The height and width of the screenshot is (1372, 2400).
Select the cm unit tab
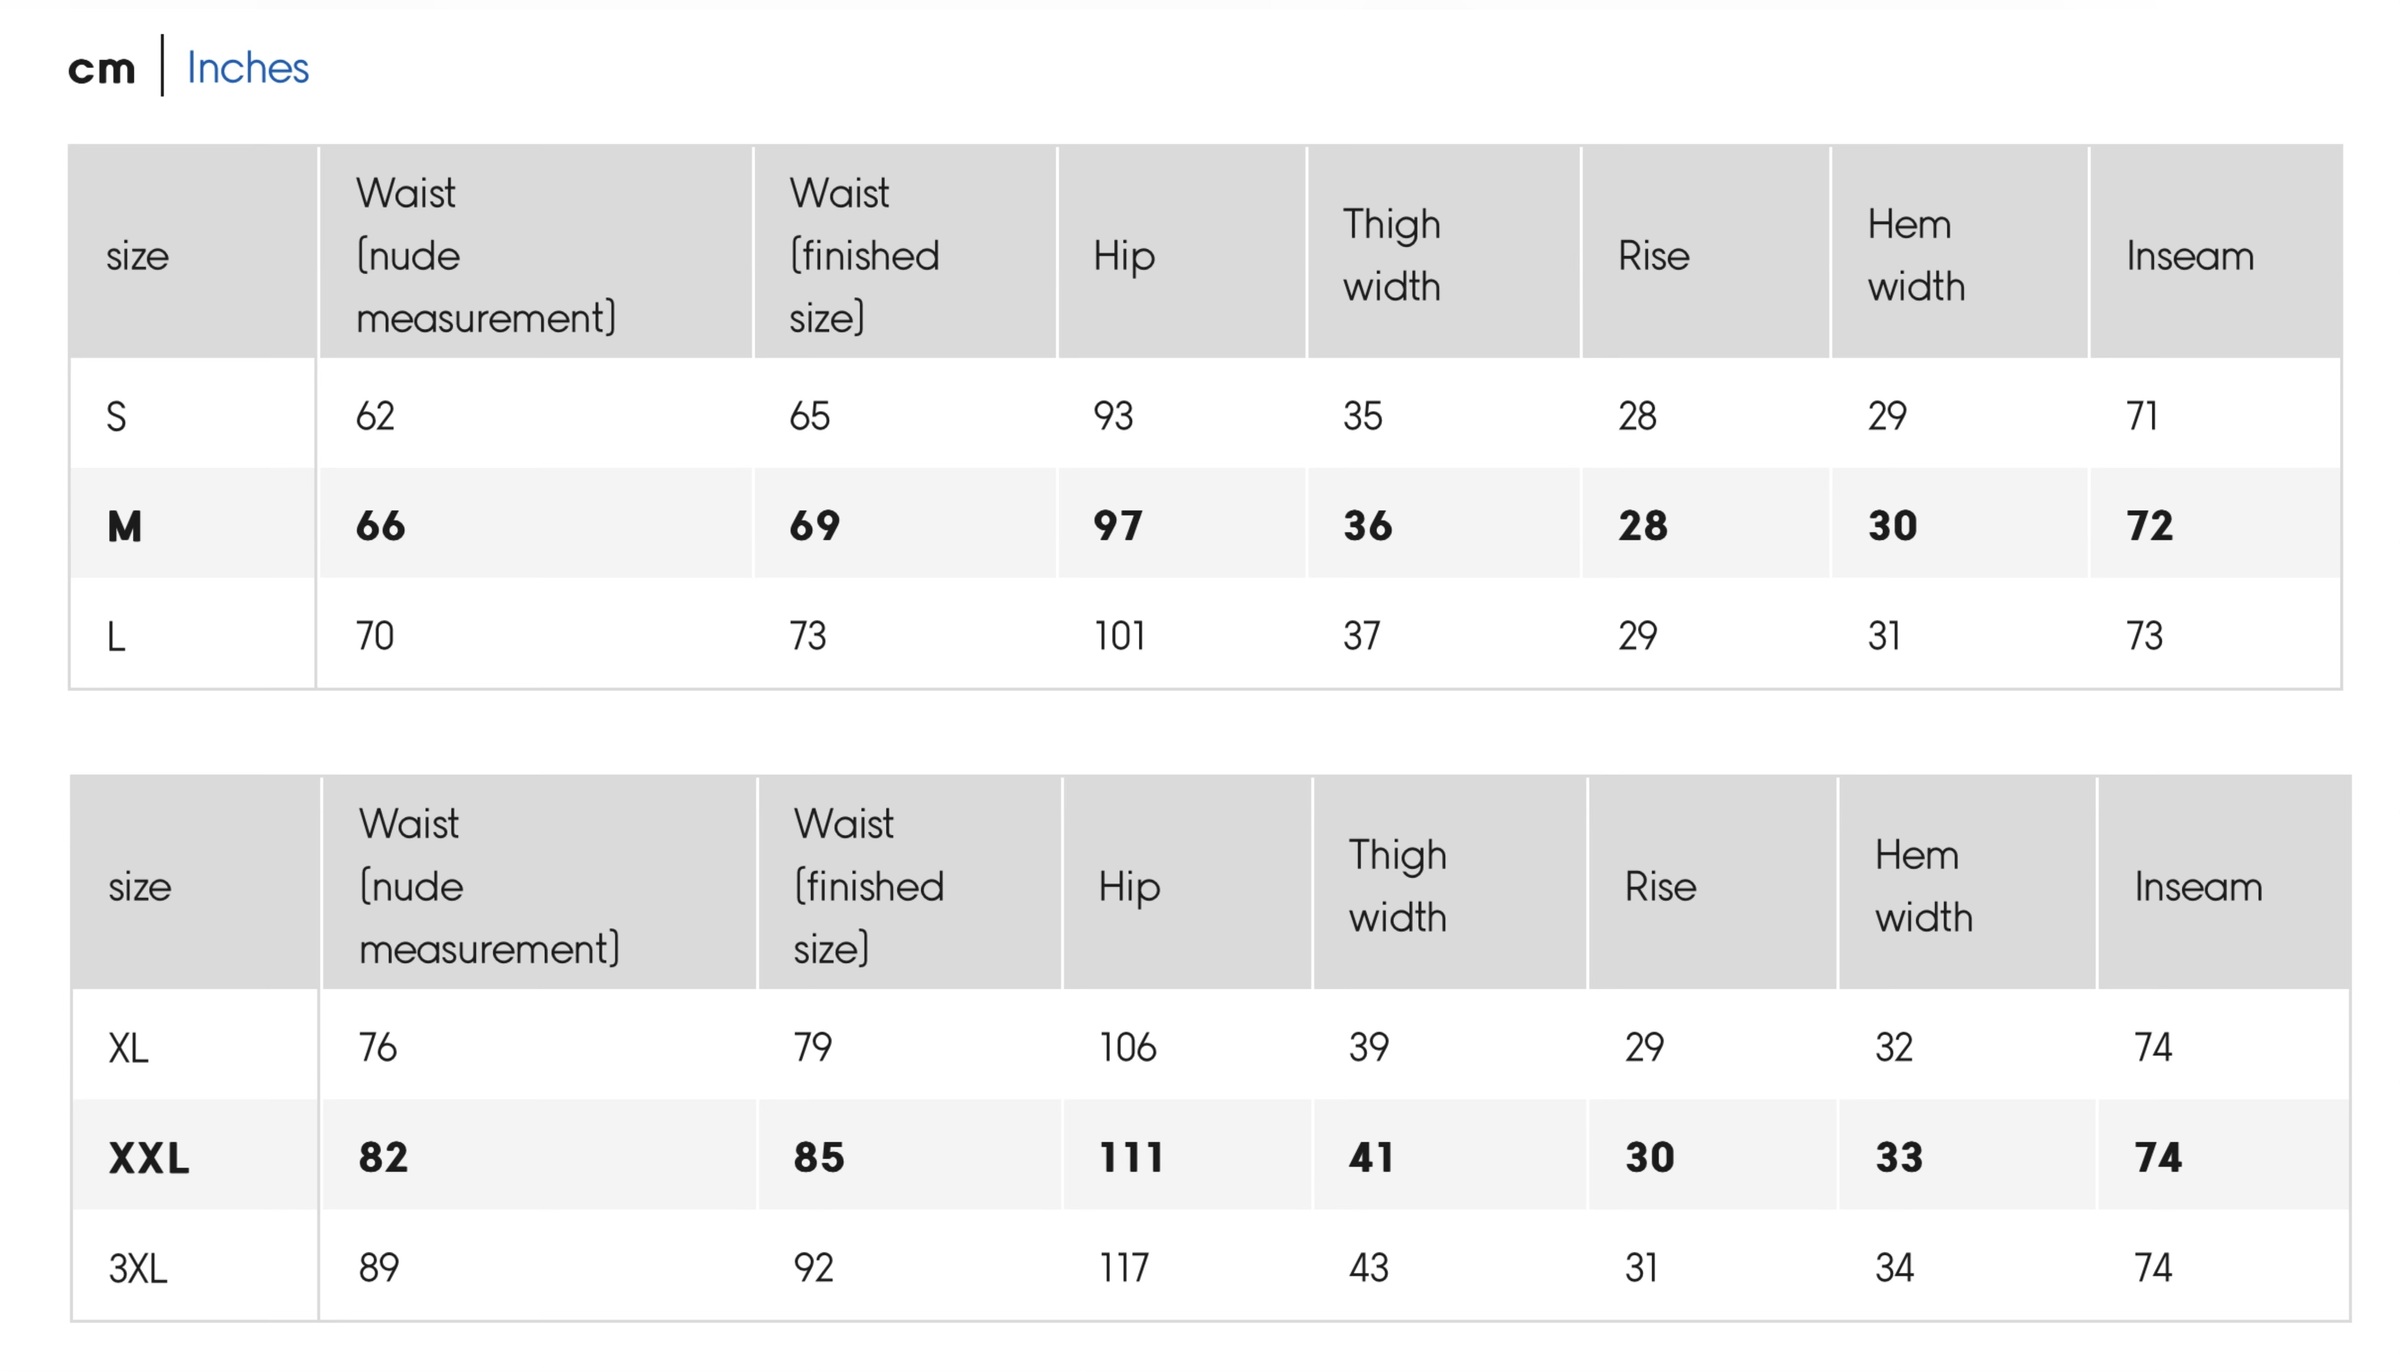101,68
